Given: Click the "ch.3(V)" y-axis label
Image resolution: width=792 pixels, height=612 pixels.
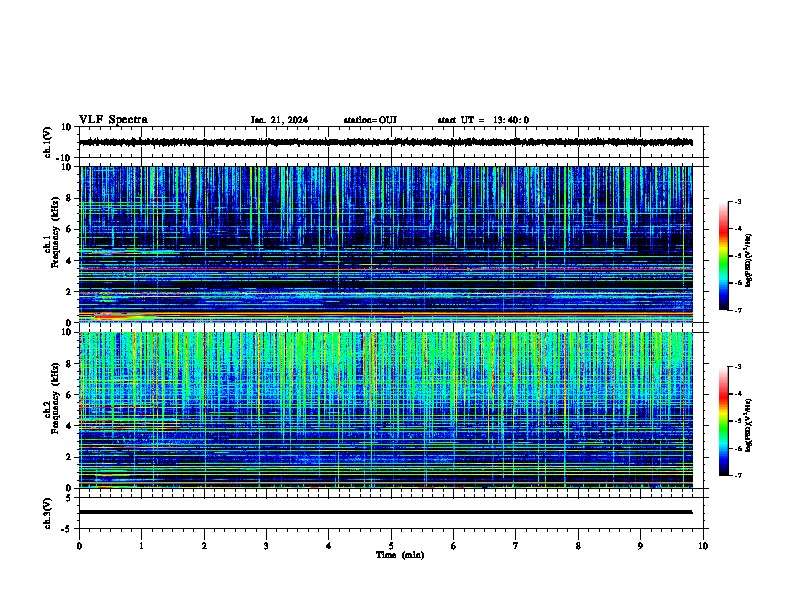Looking at the screenshot, I should coord(47,513).
